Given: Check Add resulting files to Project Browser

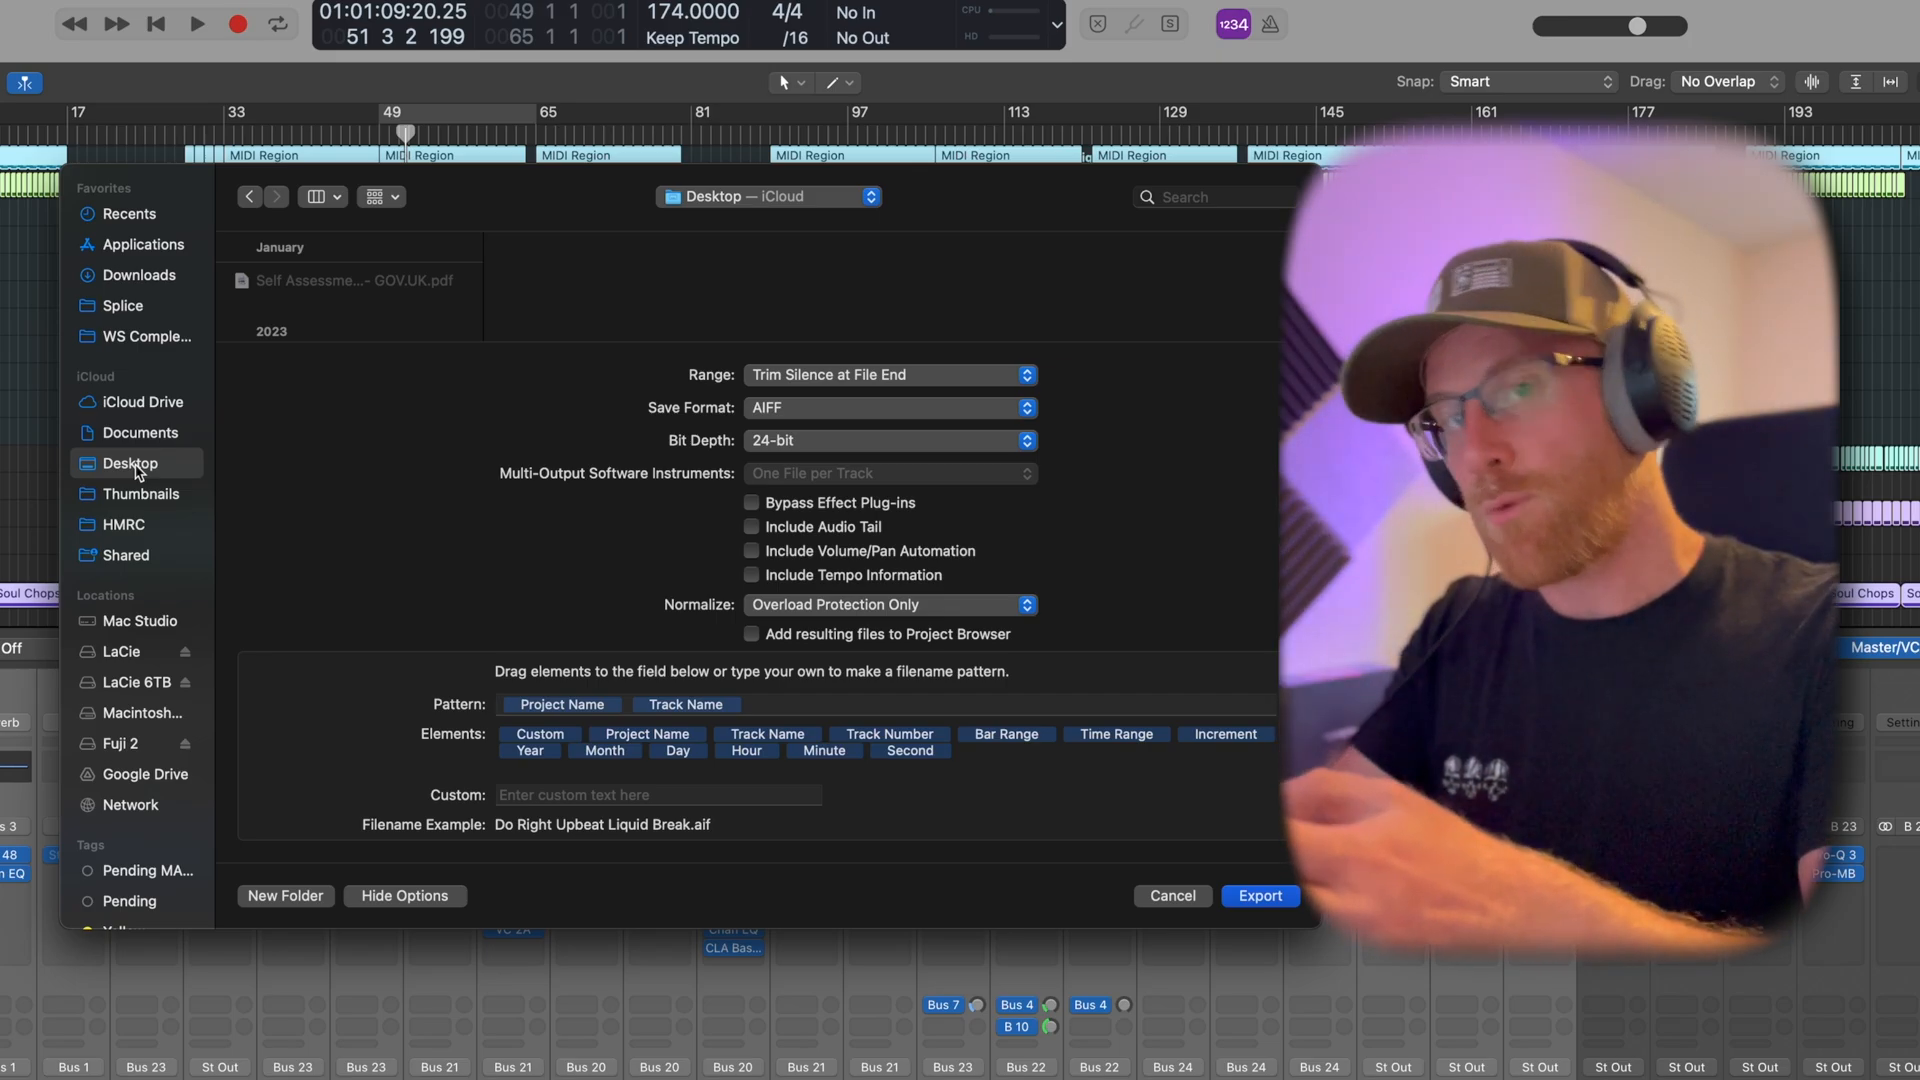Looking at the screenshot, I should click(x=751, y=634).
